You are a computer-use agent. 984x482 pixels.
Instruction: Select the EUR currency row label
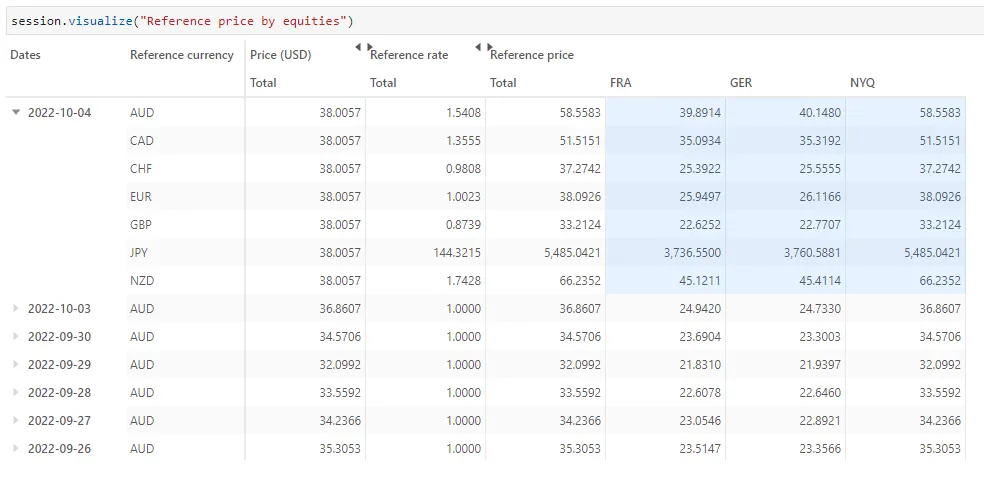(x=141, y=197)
